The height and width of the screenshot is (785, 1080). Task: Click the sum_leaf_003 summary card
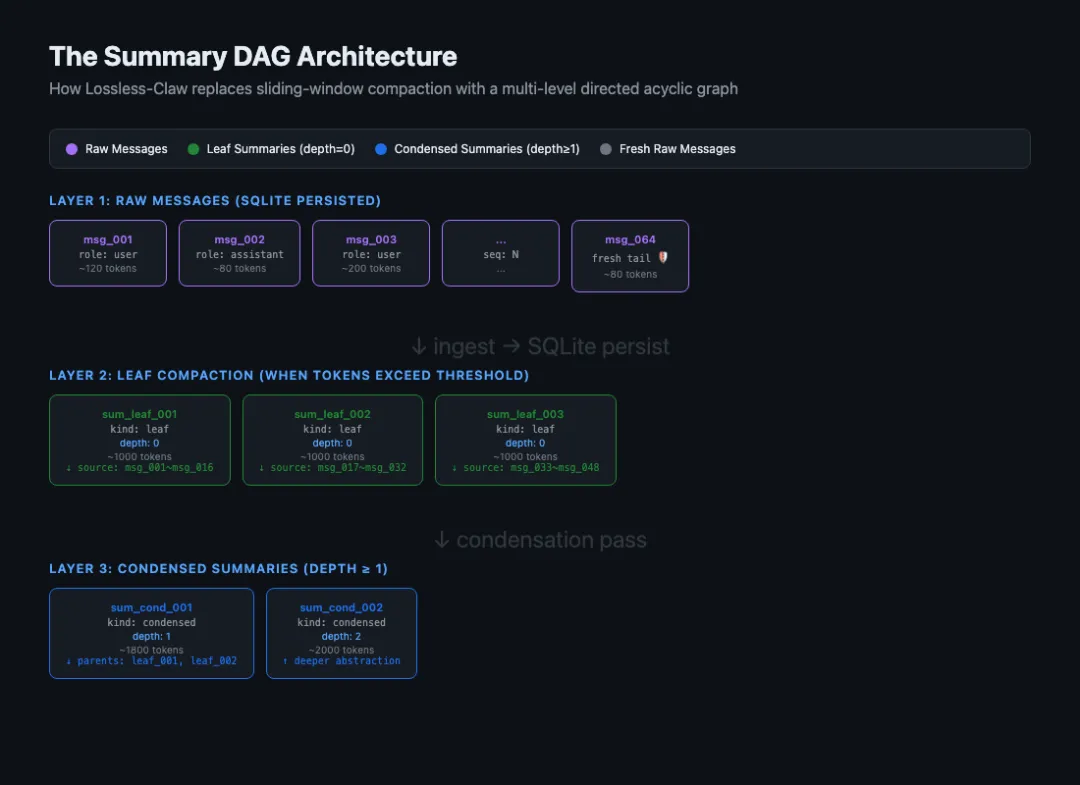click(x=525, y=440)
